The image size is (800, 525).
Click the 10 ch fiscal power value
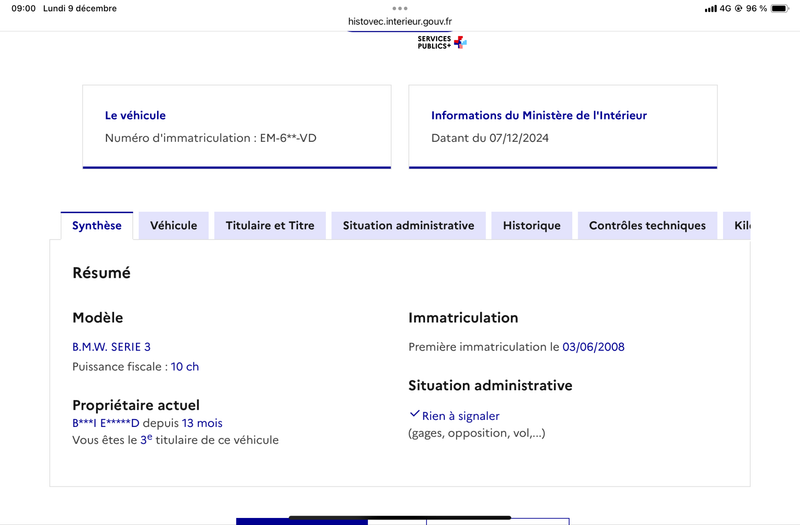tap(185, 367)
